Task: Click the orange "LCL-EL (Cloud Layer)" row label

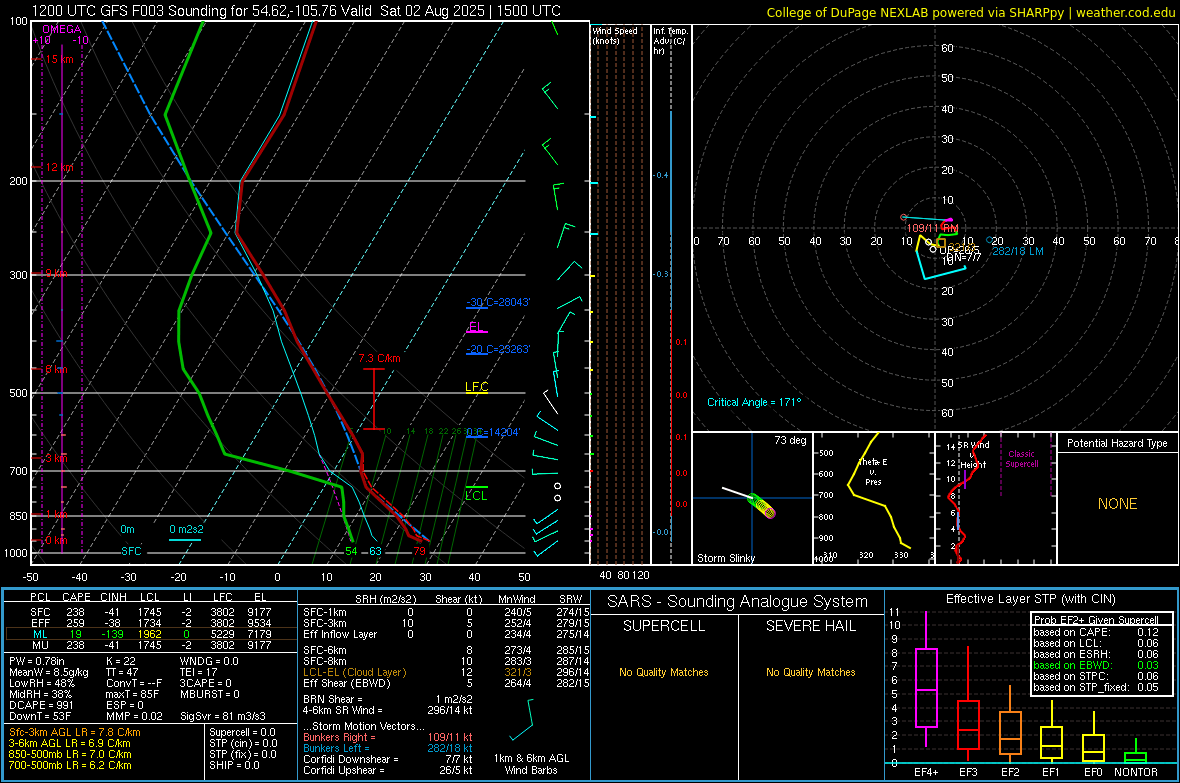Action: point(354,672)
